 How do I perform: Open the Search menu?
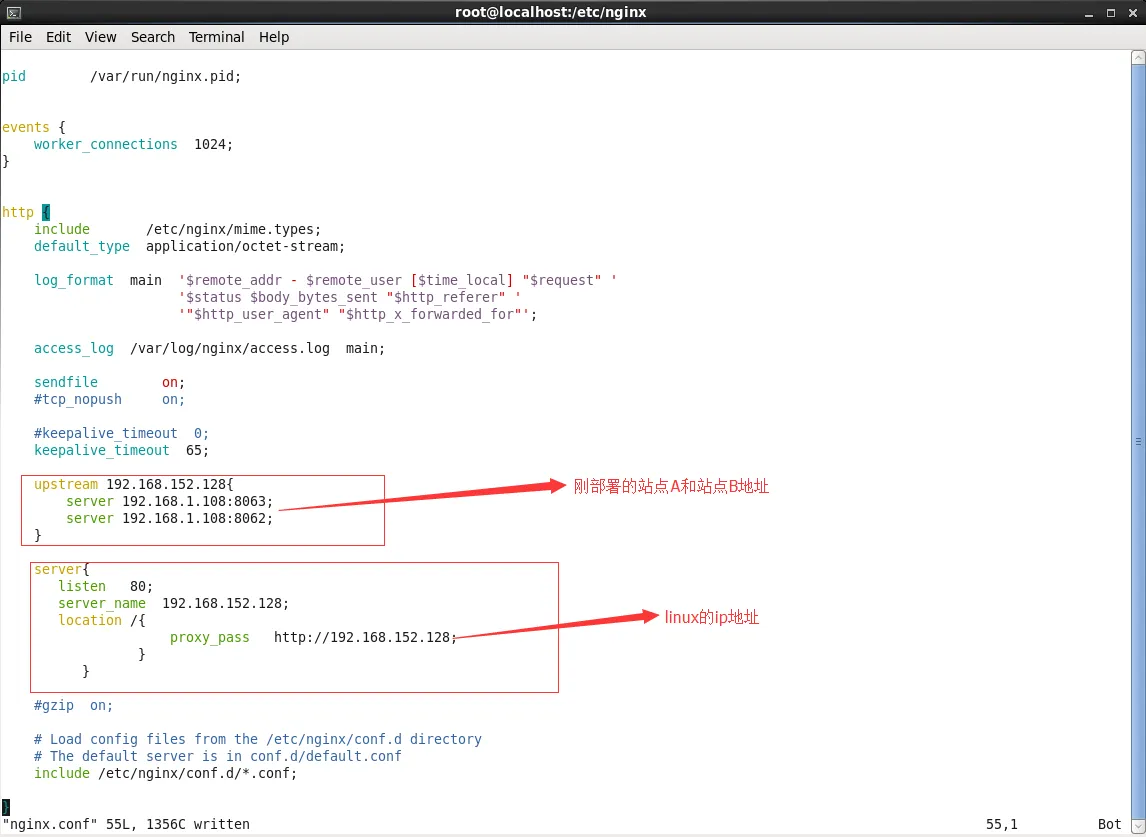152,37
